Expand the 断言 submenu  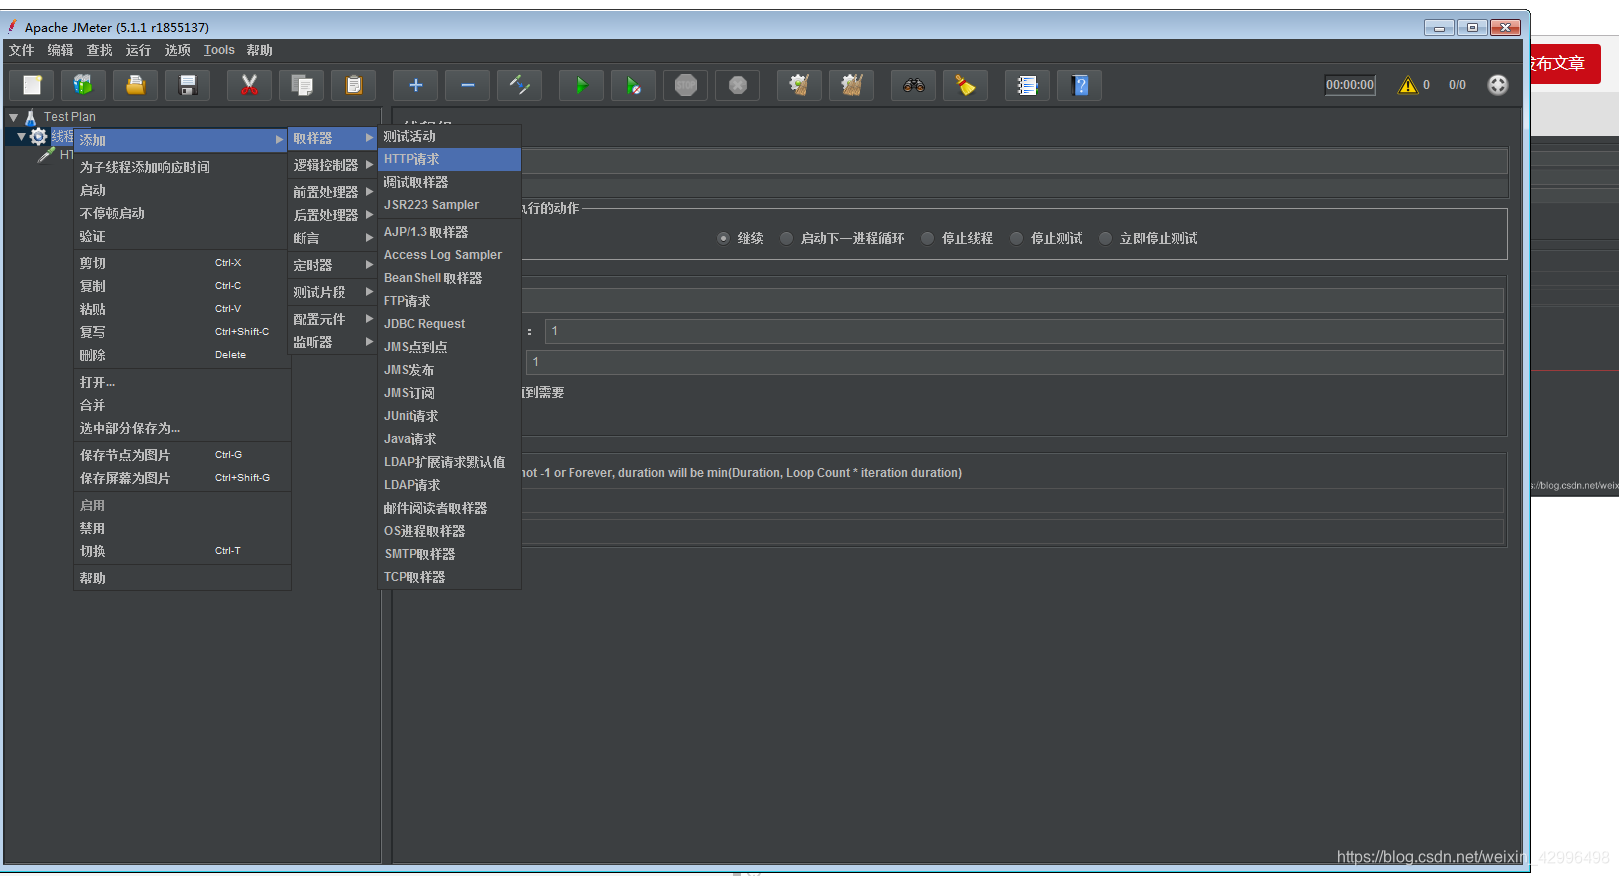333,238
